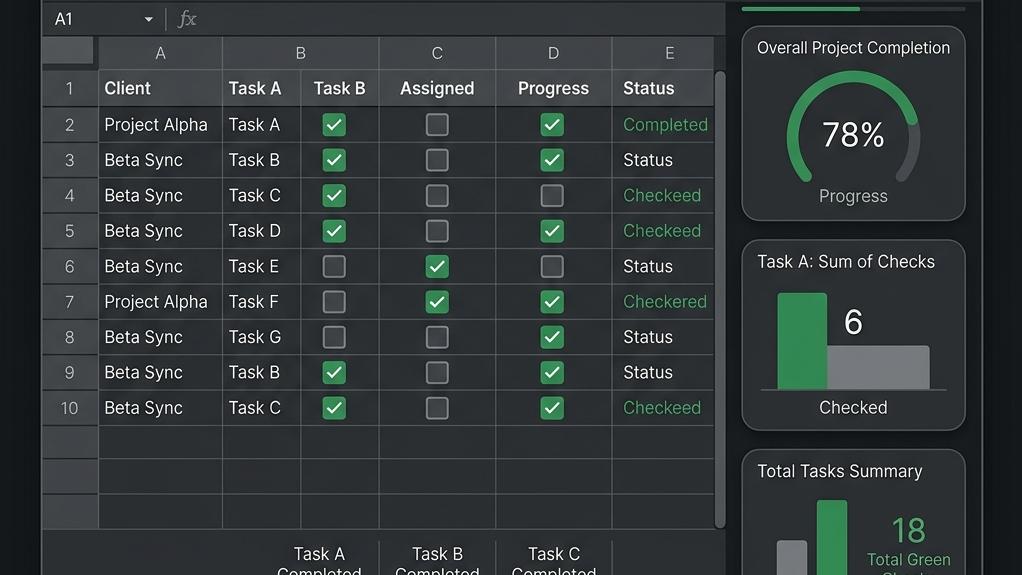Check Assigned checkbox in row 9

point(437,372)
